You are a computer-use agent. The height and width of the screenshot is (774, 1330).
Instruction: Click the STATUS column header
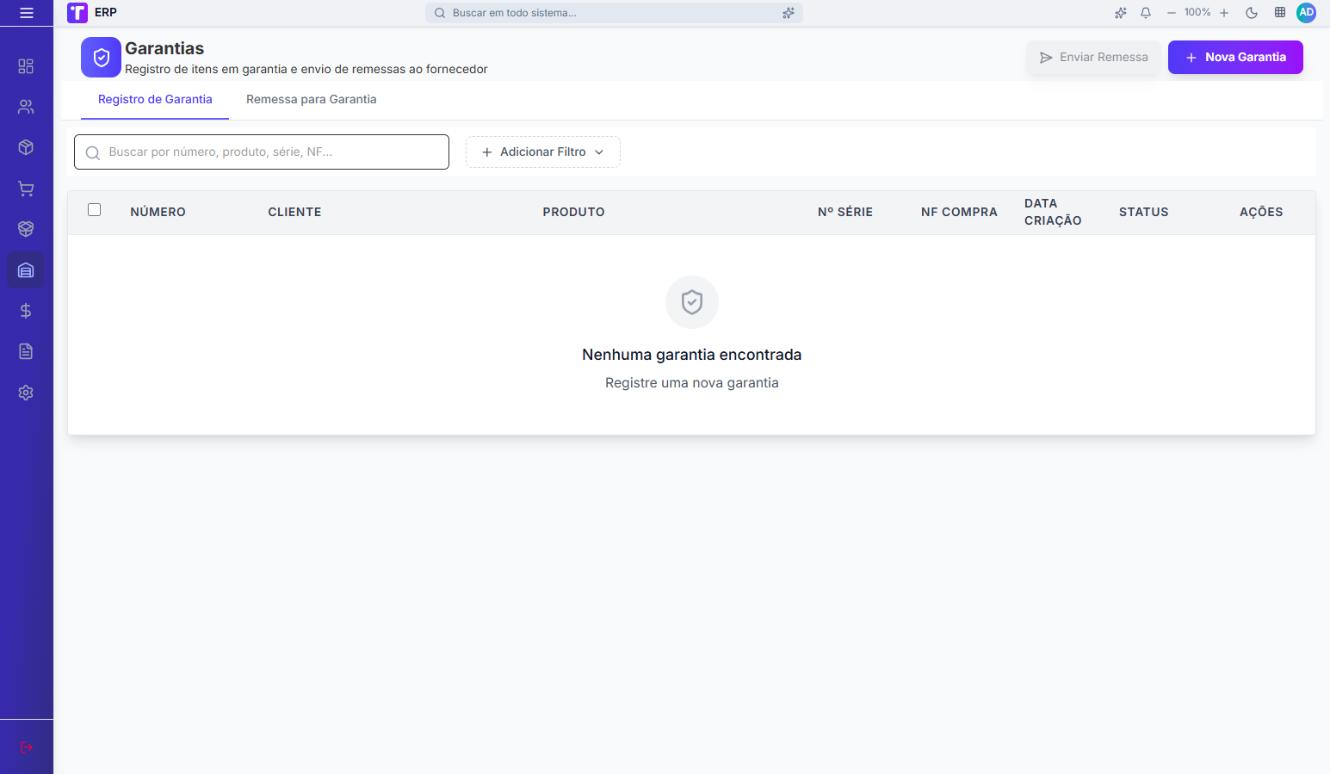point(1144,212)
